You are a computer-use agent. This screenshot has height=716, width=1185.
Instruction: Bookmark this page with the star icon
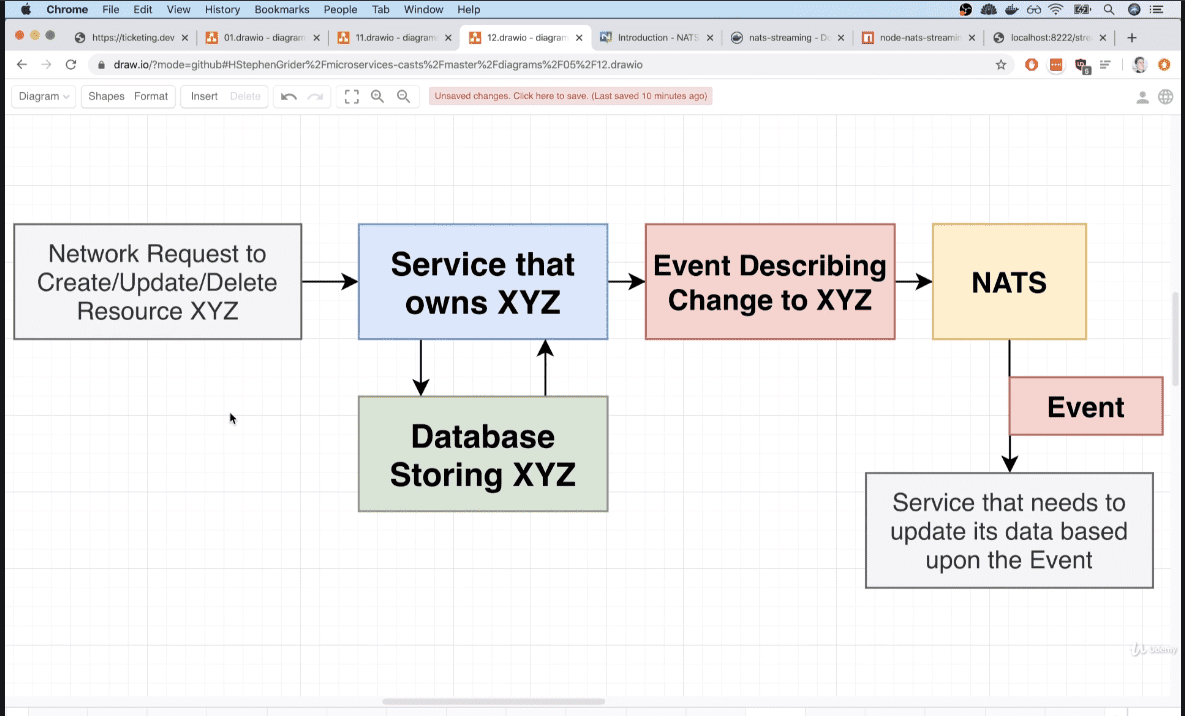(1001, 65)
